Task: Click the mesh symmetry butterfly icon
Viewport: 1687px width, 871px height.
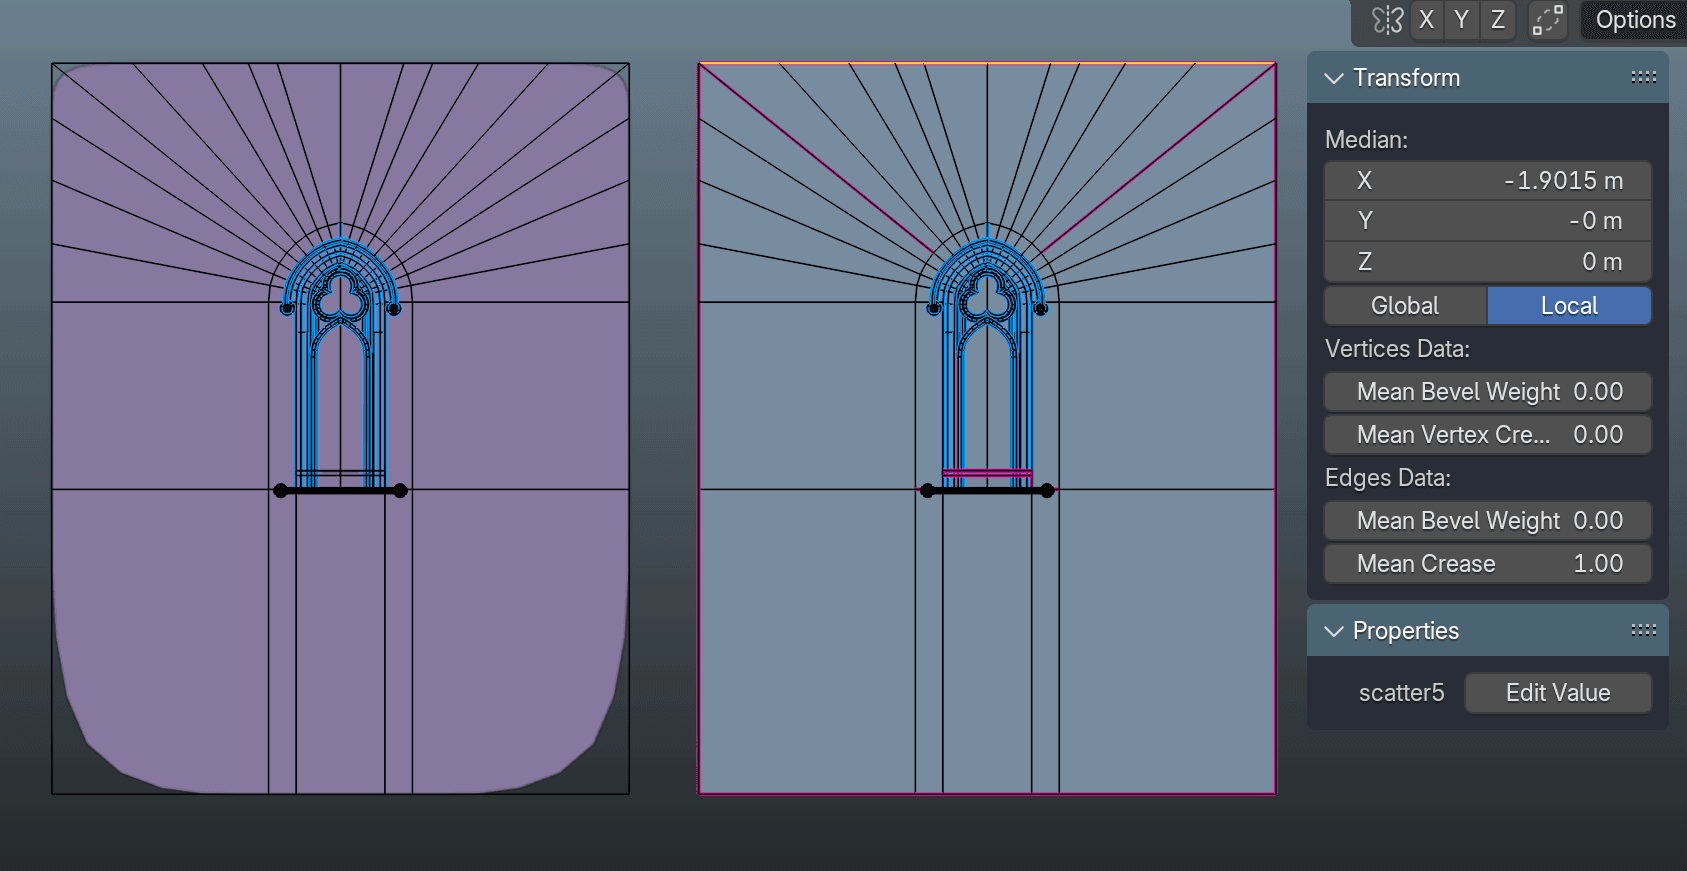Action: click(1387, 20)
